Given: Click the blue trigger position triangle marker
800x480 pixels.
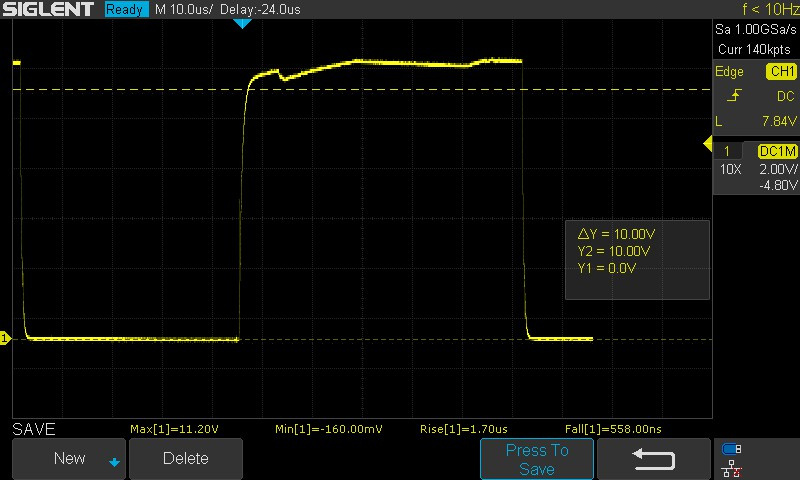Looking at the screenshot, I should (x=240, y=23).
